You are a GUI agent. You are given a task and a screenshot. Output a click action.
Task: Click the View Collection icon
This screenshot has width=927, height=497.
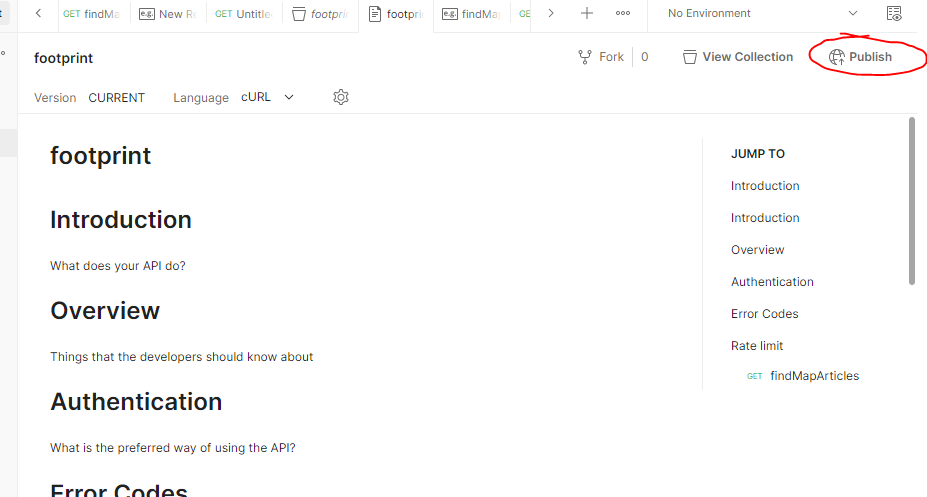coord(689,57)
